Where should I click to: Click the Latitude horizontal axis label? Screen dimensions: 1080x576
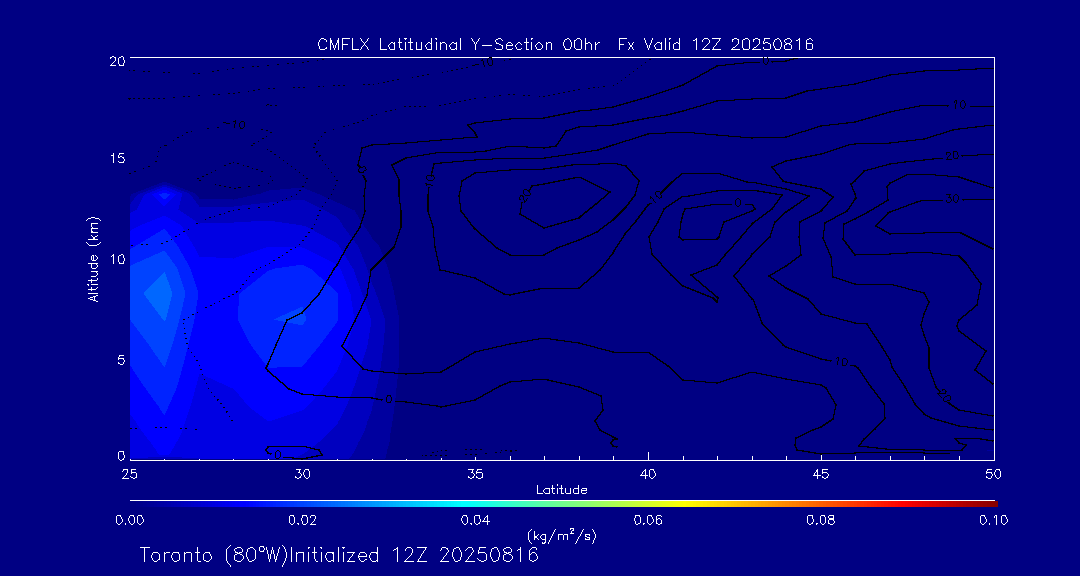[x=561, y=490]
